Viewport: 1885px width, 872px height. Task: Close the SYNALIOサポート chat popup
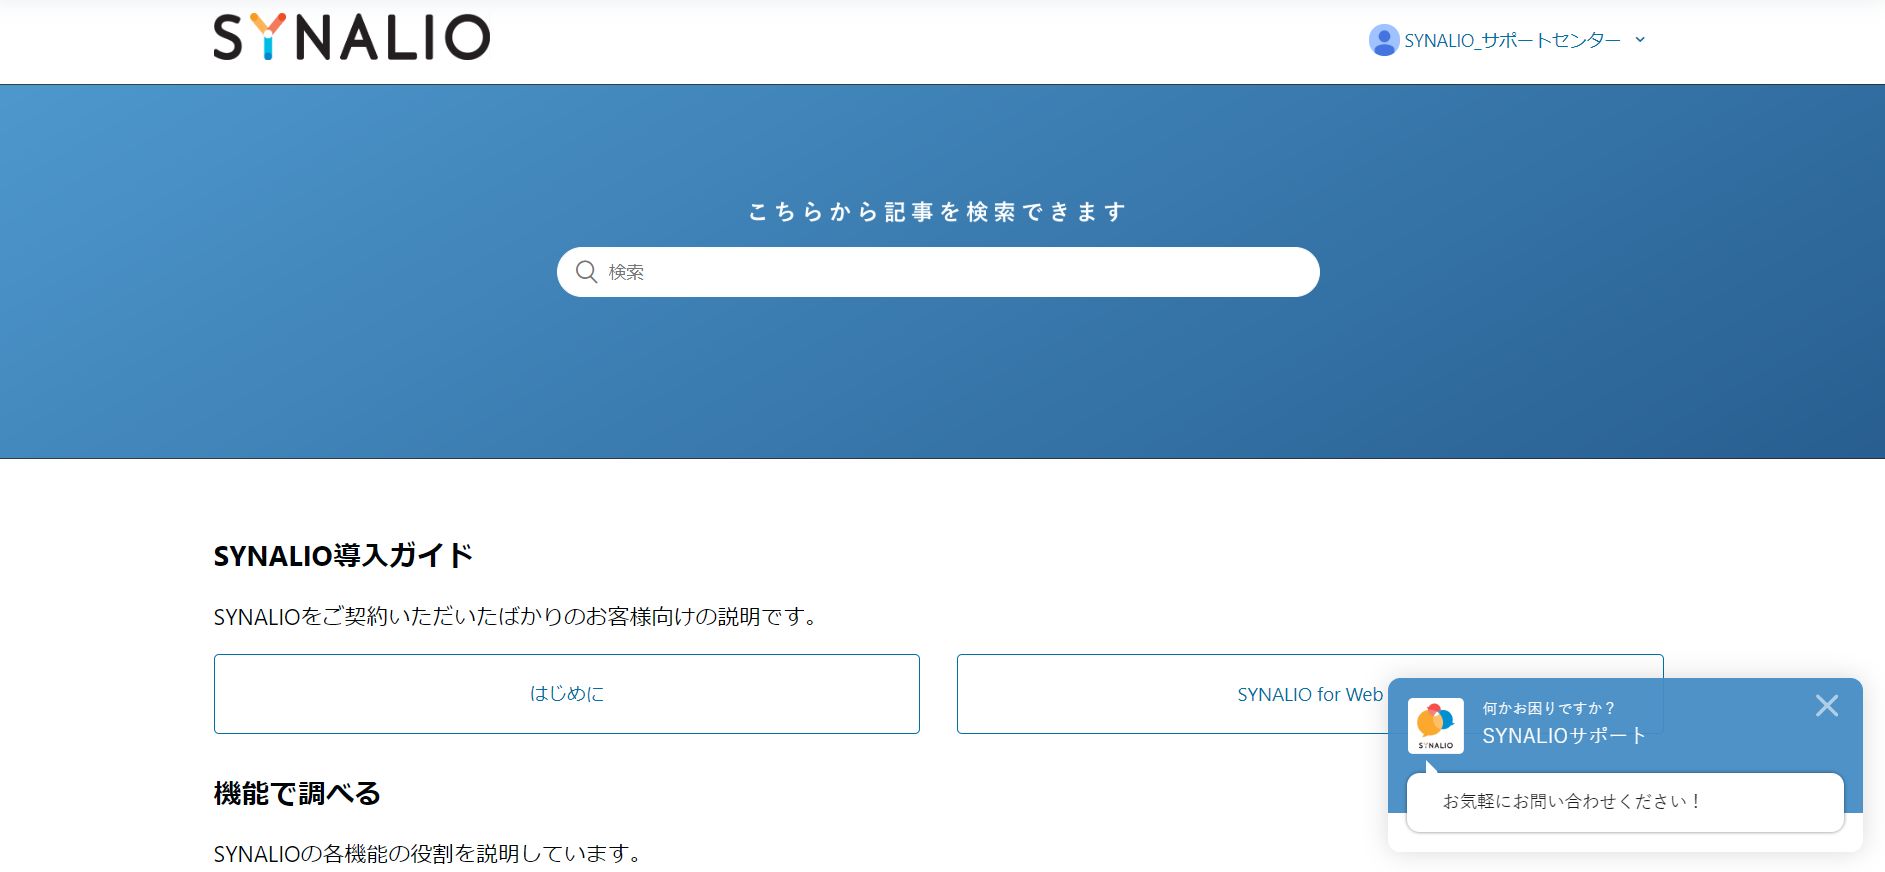(x=1827, y=706)
